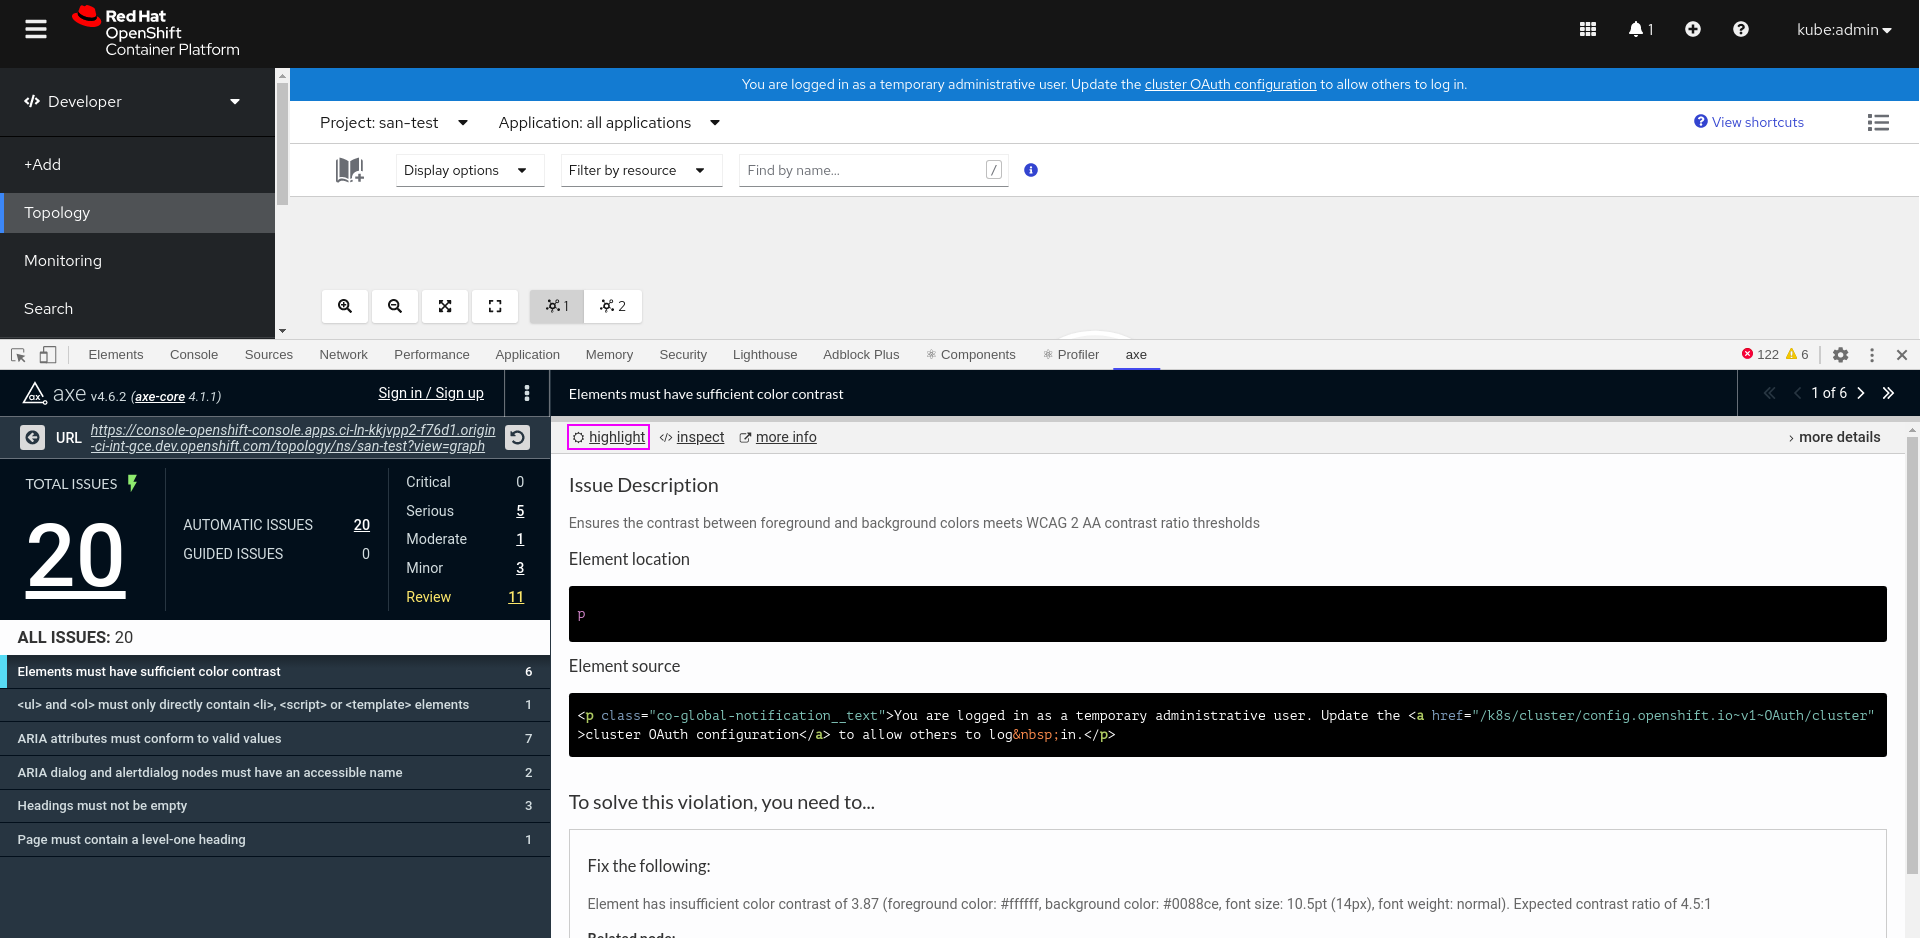Filter by Review issues count 11

pyautogui.click(x=516, y=597)
